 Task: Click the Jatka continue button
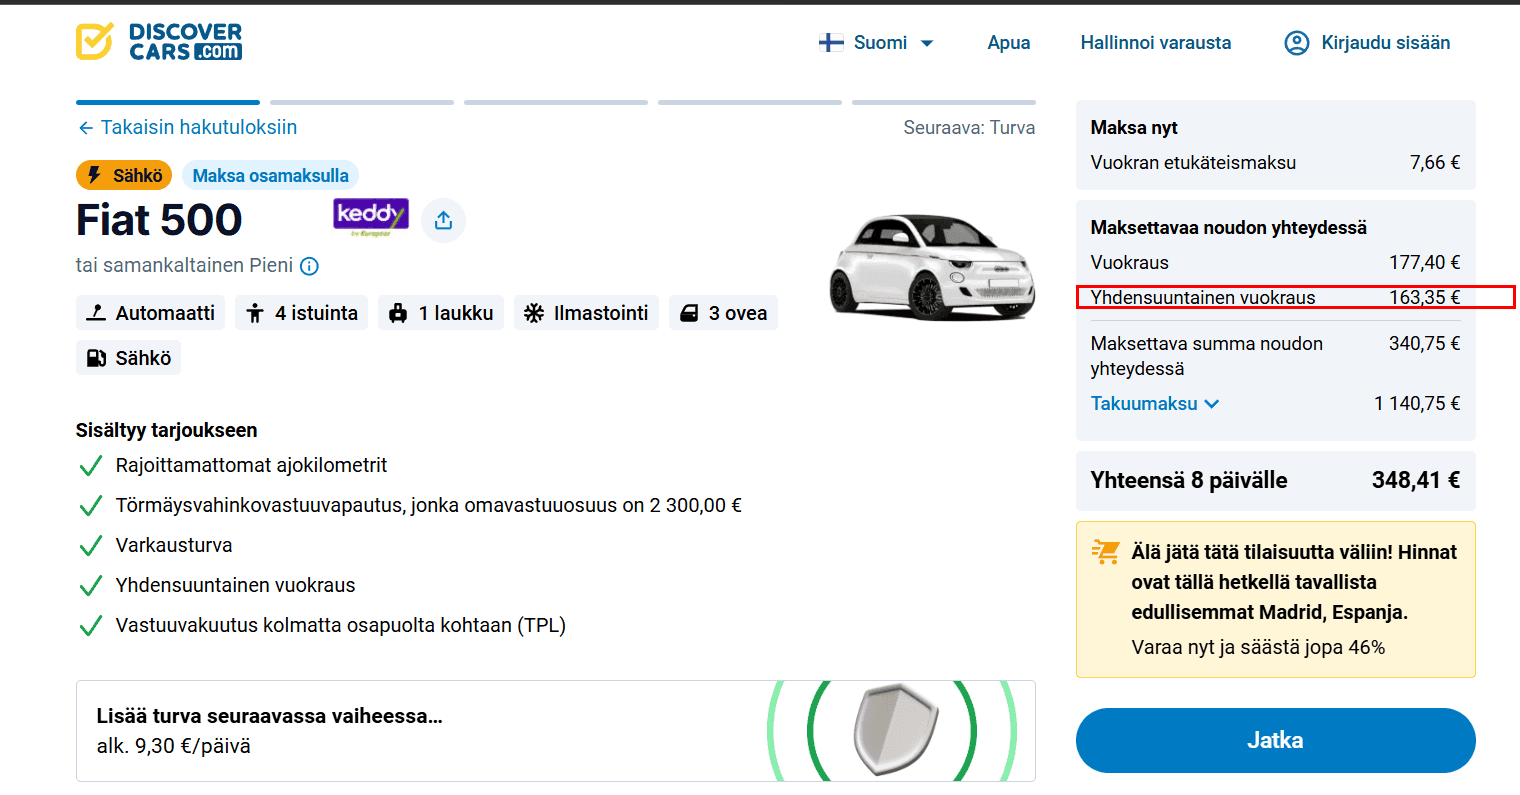coord(1275,740)
